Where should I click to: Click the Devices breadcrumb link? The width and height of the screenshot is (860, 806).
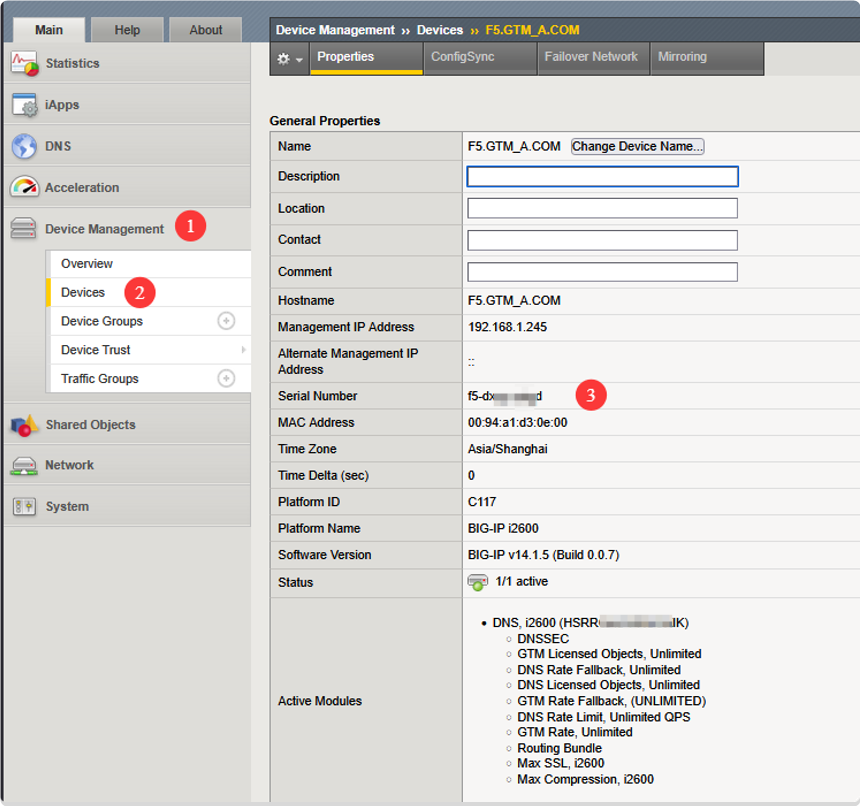tap(440, 30)
